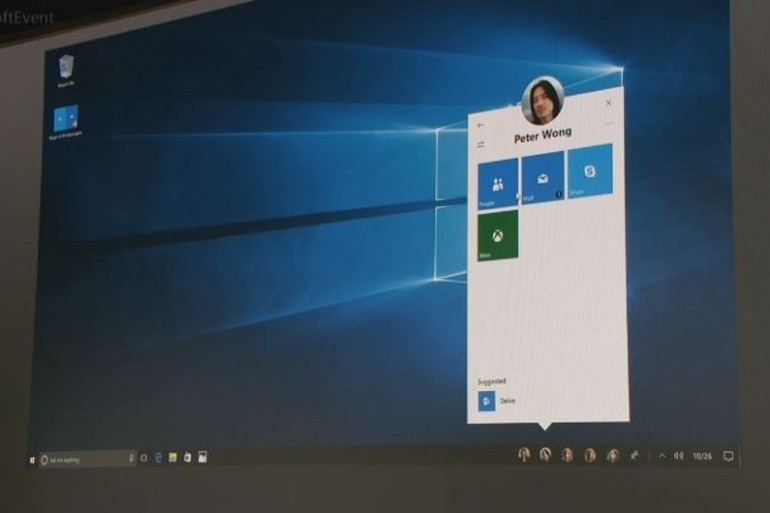Launch the Skype tile in contact panel
The width and height of the screenshot is (770, 513).
pos(589,172)
